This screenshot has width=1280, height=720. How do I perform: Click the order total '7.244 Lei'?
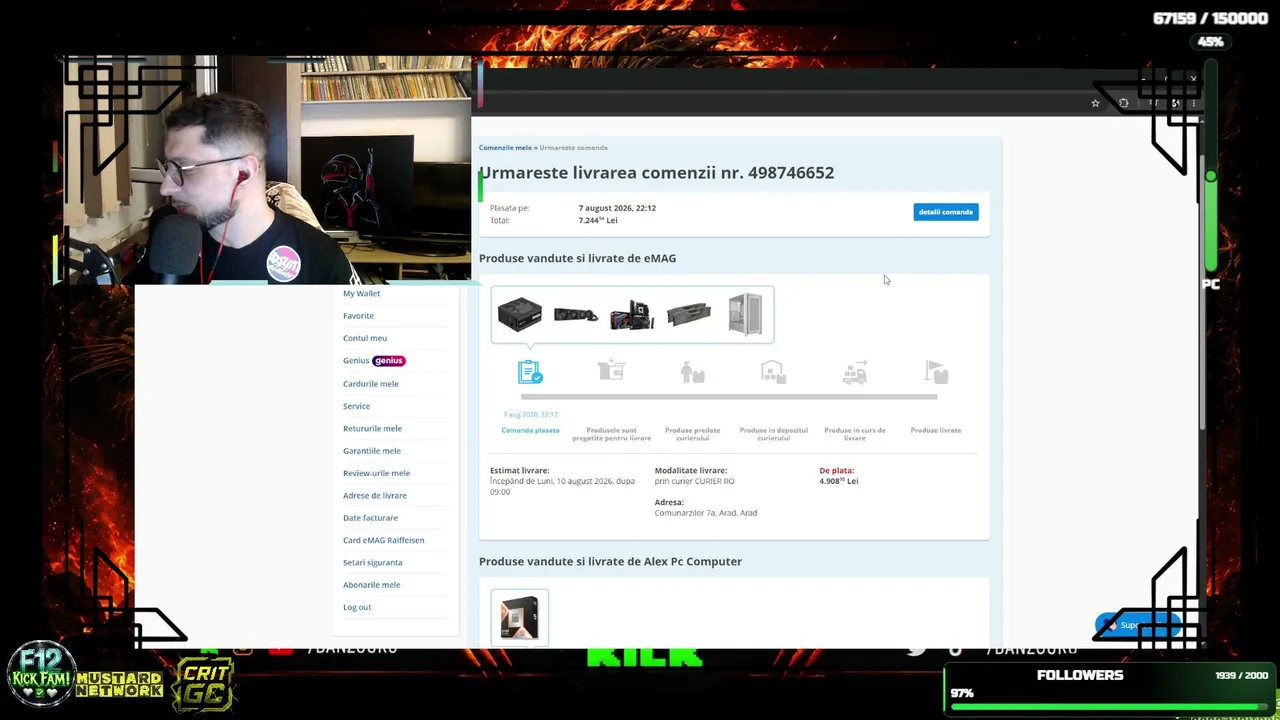598,220
